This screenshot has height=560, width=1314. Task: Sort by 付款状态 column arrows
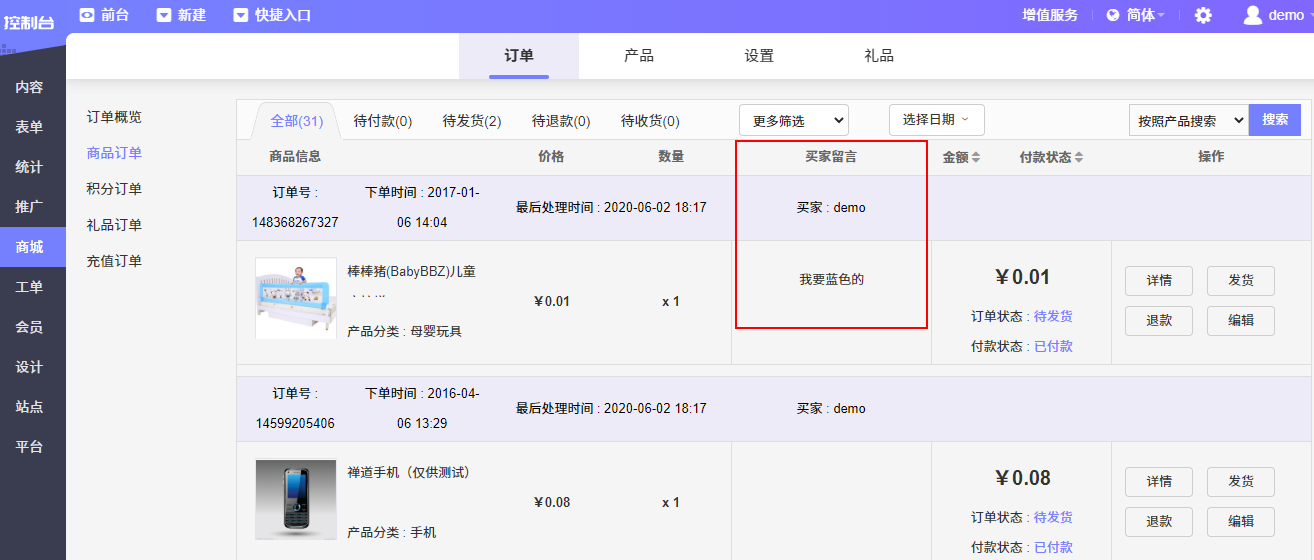pyautogui.click(x=1079, y=158)
